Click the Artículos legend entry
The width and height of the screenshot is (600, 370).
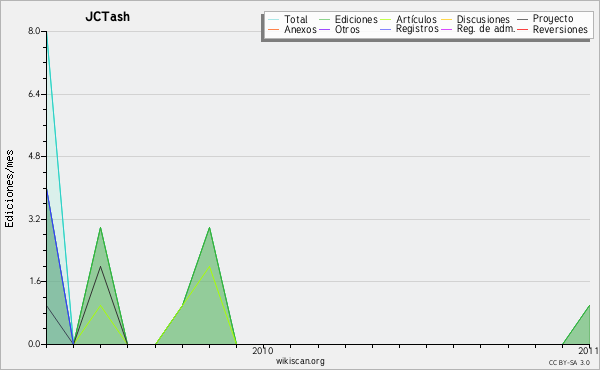coord(408,19)
